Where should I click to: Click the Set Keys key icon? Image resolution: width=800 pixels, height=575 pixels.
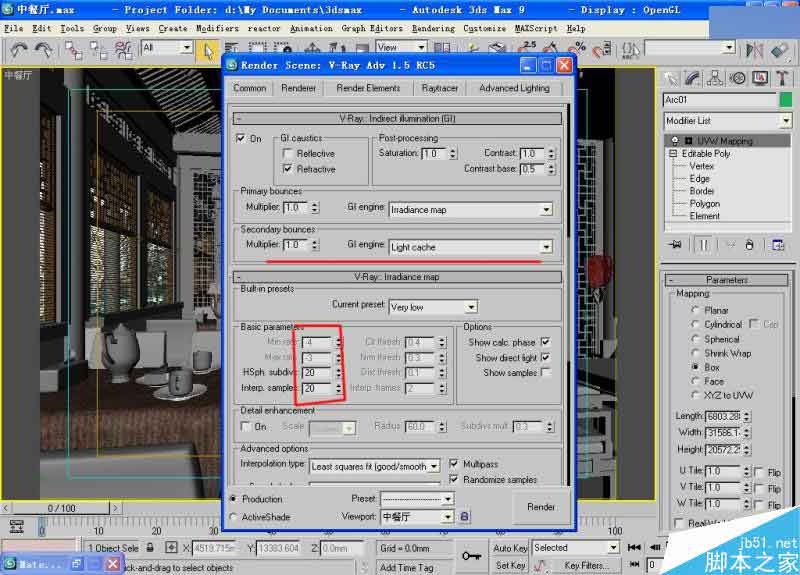[x=472, y=555]
